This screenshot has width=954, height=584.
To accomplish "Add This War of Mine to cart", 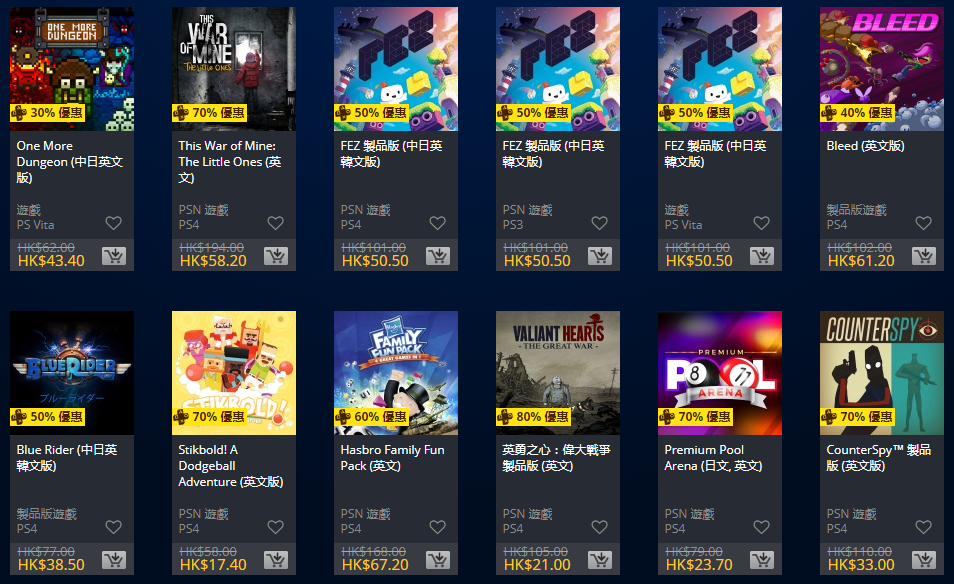I will 276,256.
